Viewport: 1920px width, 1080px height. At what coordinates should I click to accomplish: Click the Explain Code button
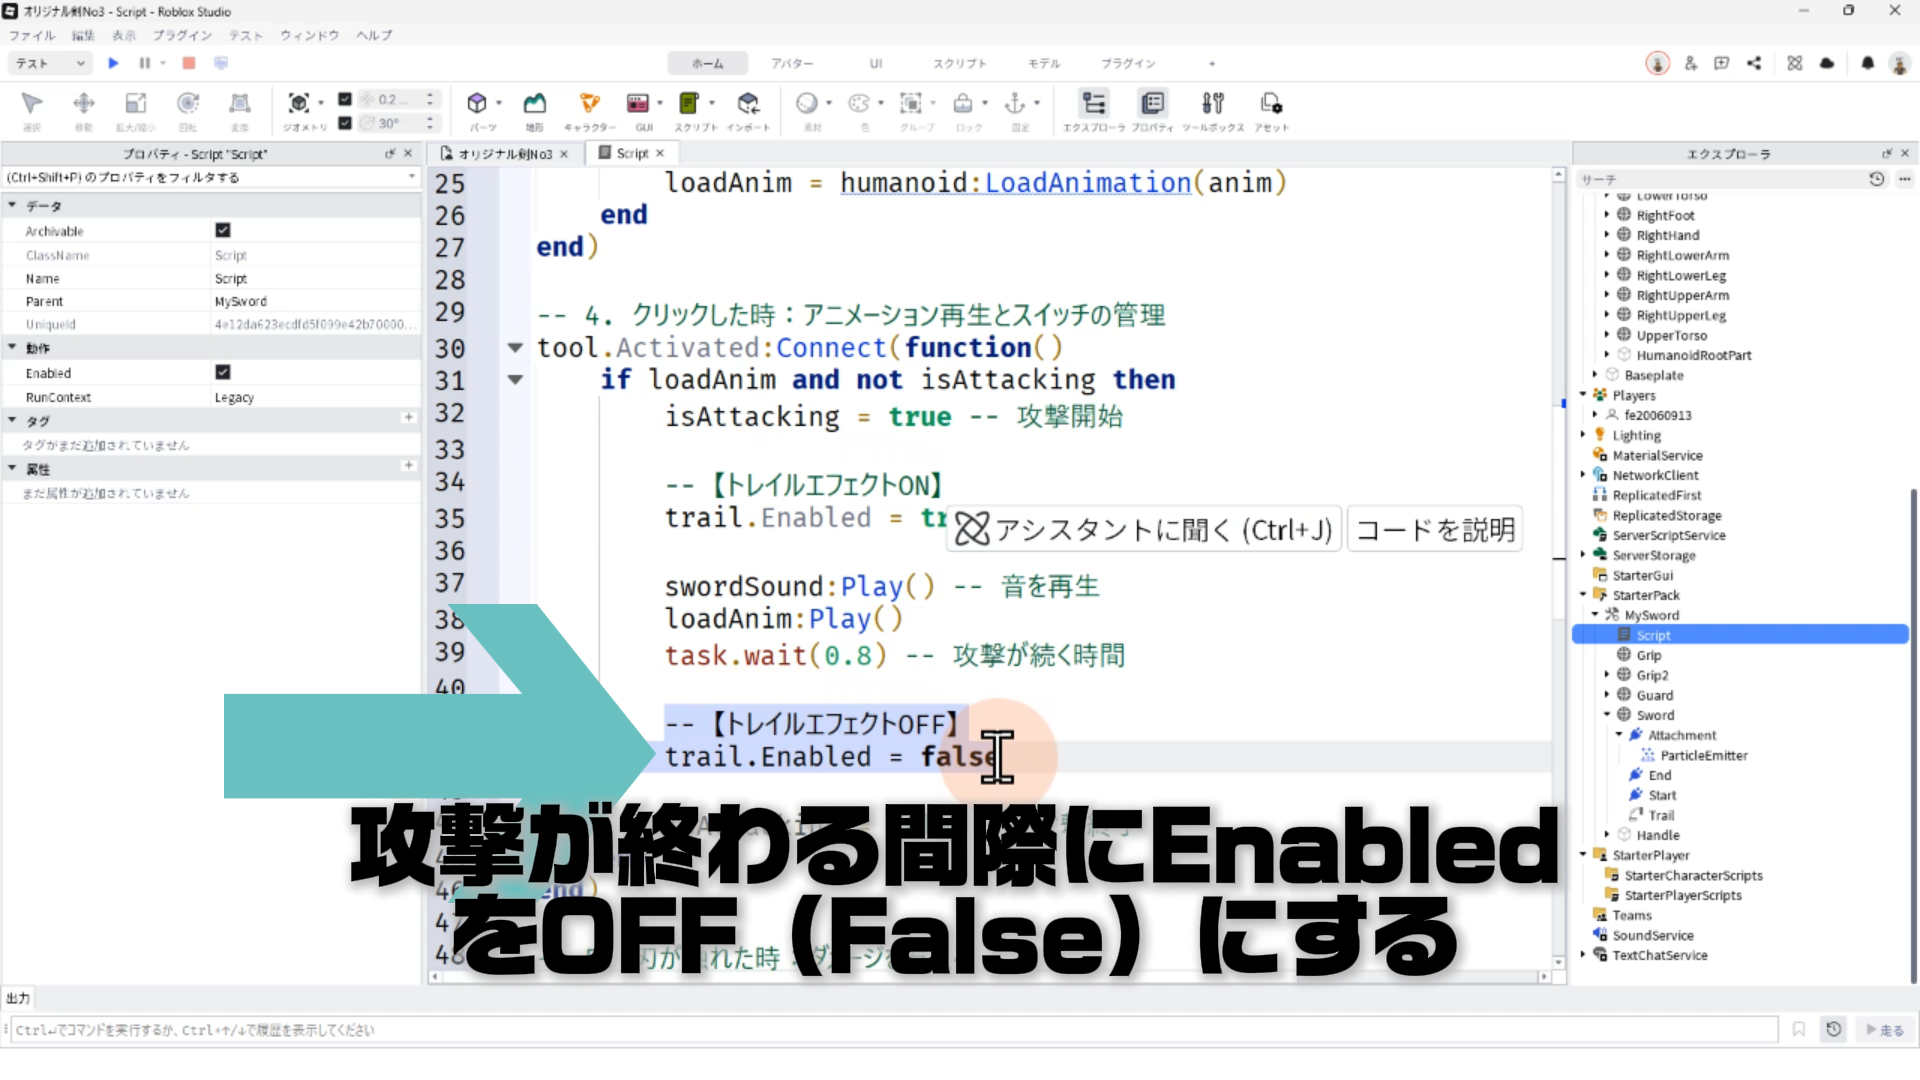(x=1435, y=530)
